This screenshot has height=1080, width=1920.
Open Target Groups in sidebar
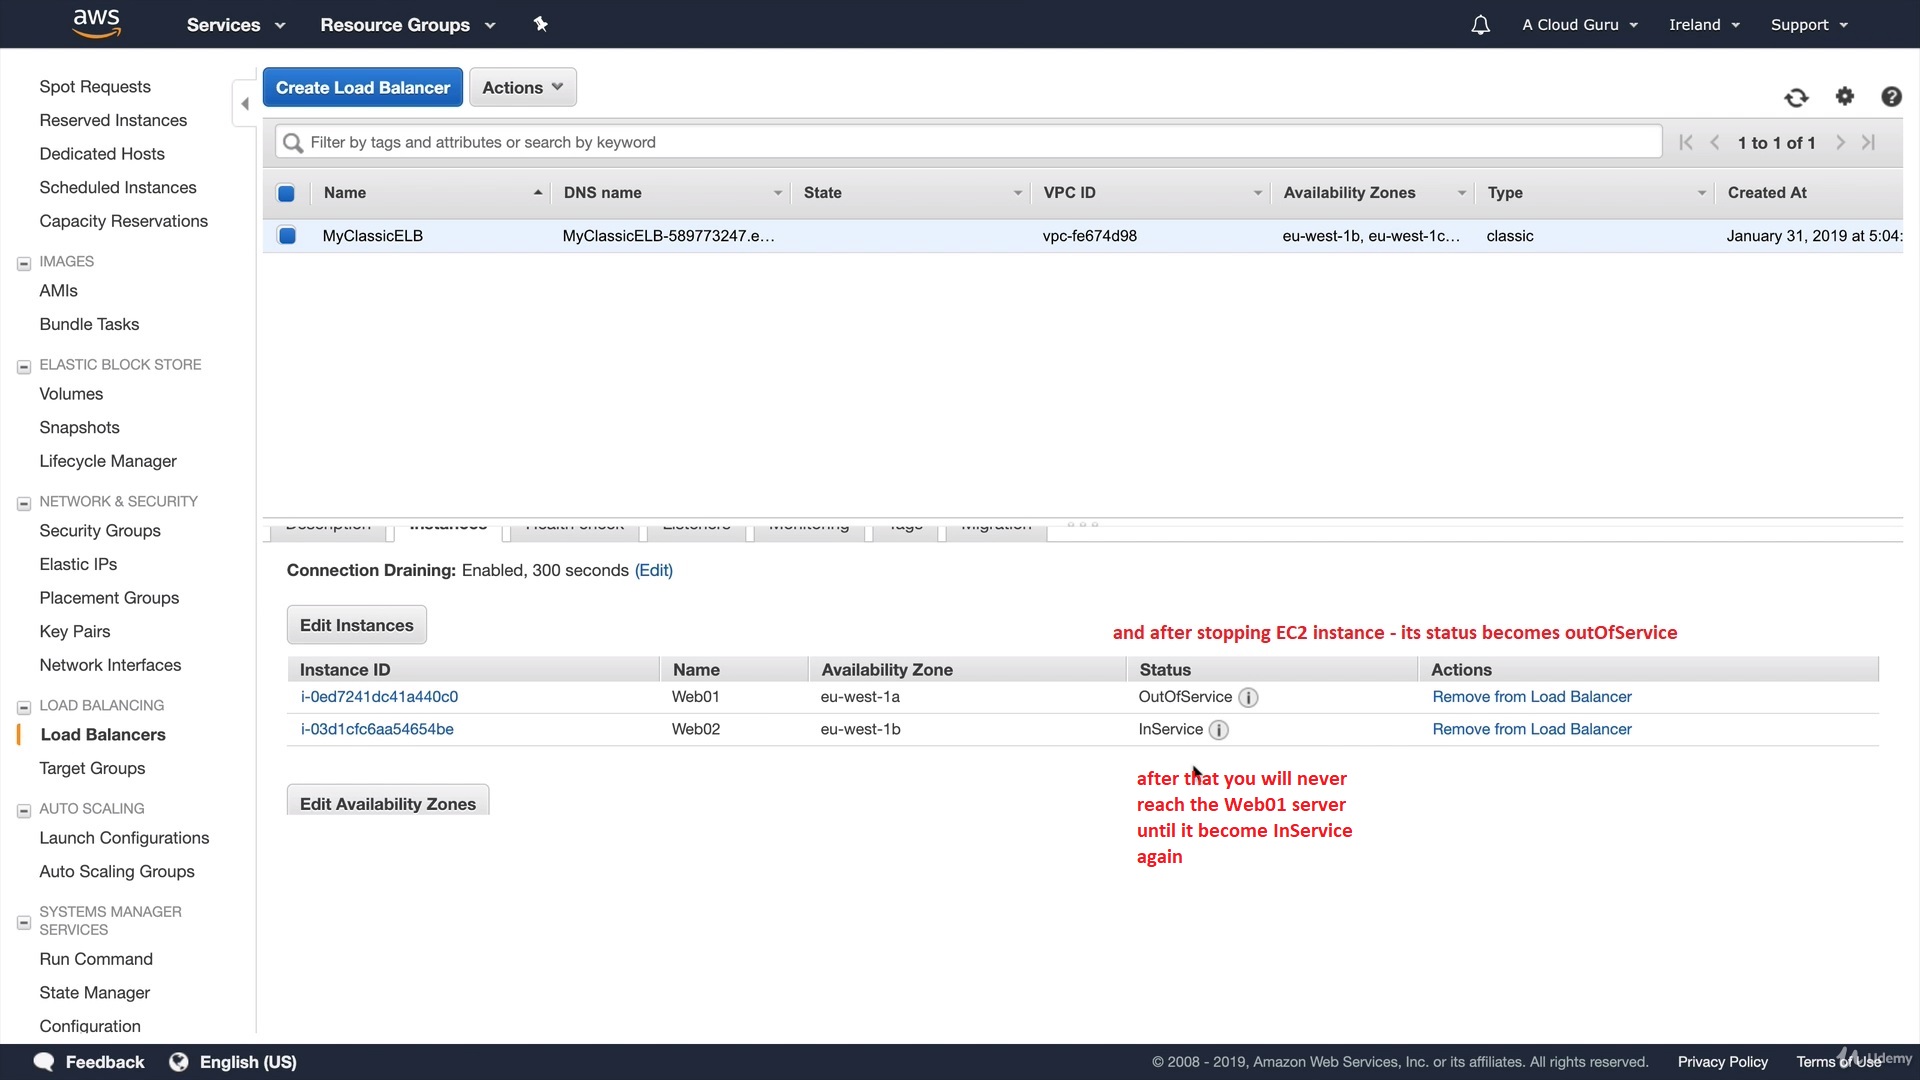point(92,768)
